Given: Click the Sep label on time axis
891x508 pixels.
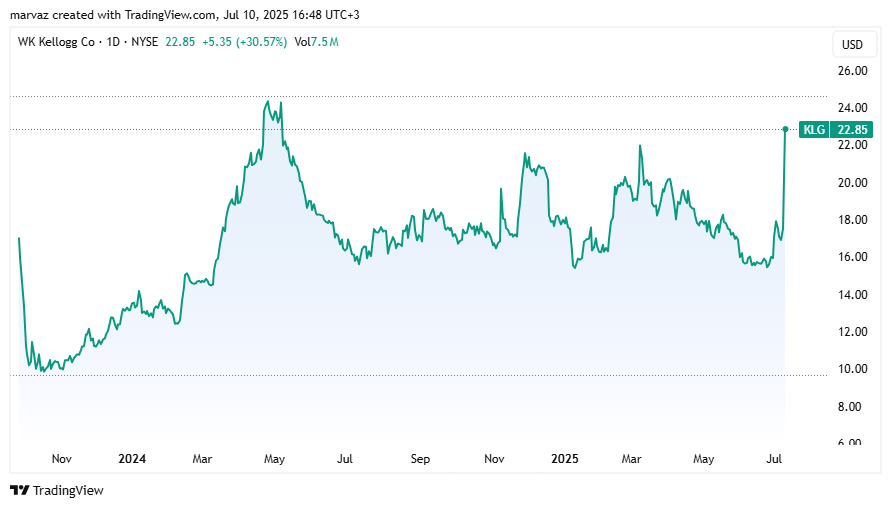Looking at the screenshot, I should (420, 459).
